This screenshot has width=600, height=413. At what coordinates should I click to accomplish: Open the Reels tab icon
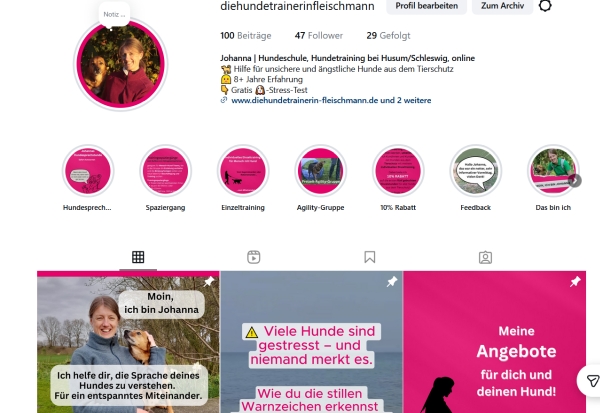click(x=254, y=257)
